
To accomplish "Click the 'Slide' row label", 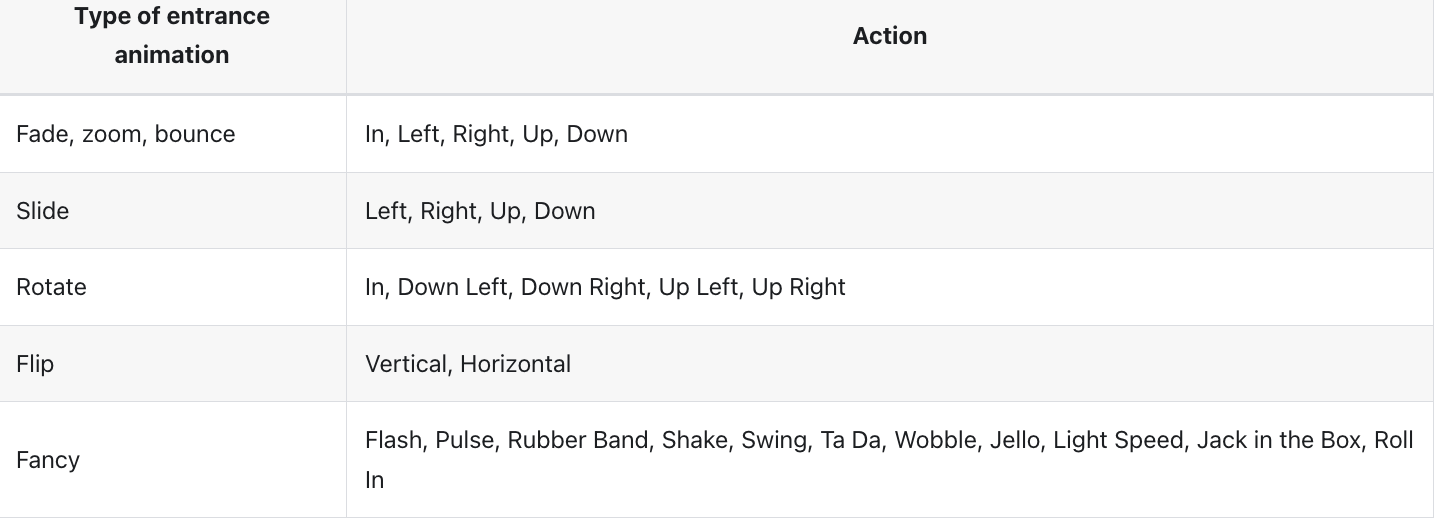I will pos(42,211).
